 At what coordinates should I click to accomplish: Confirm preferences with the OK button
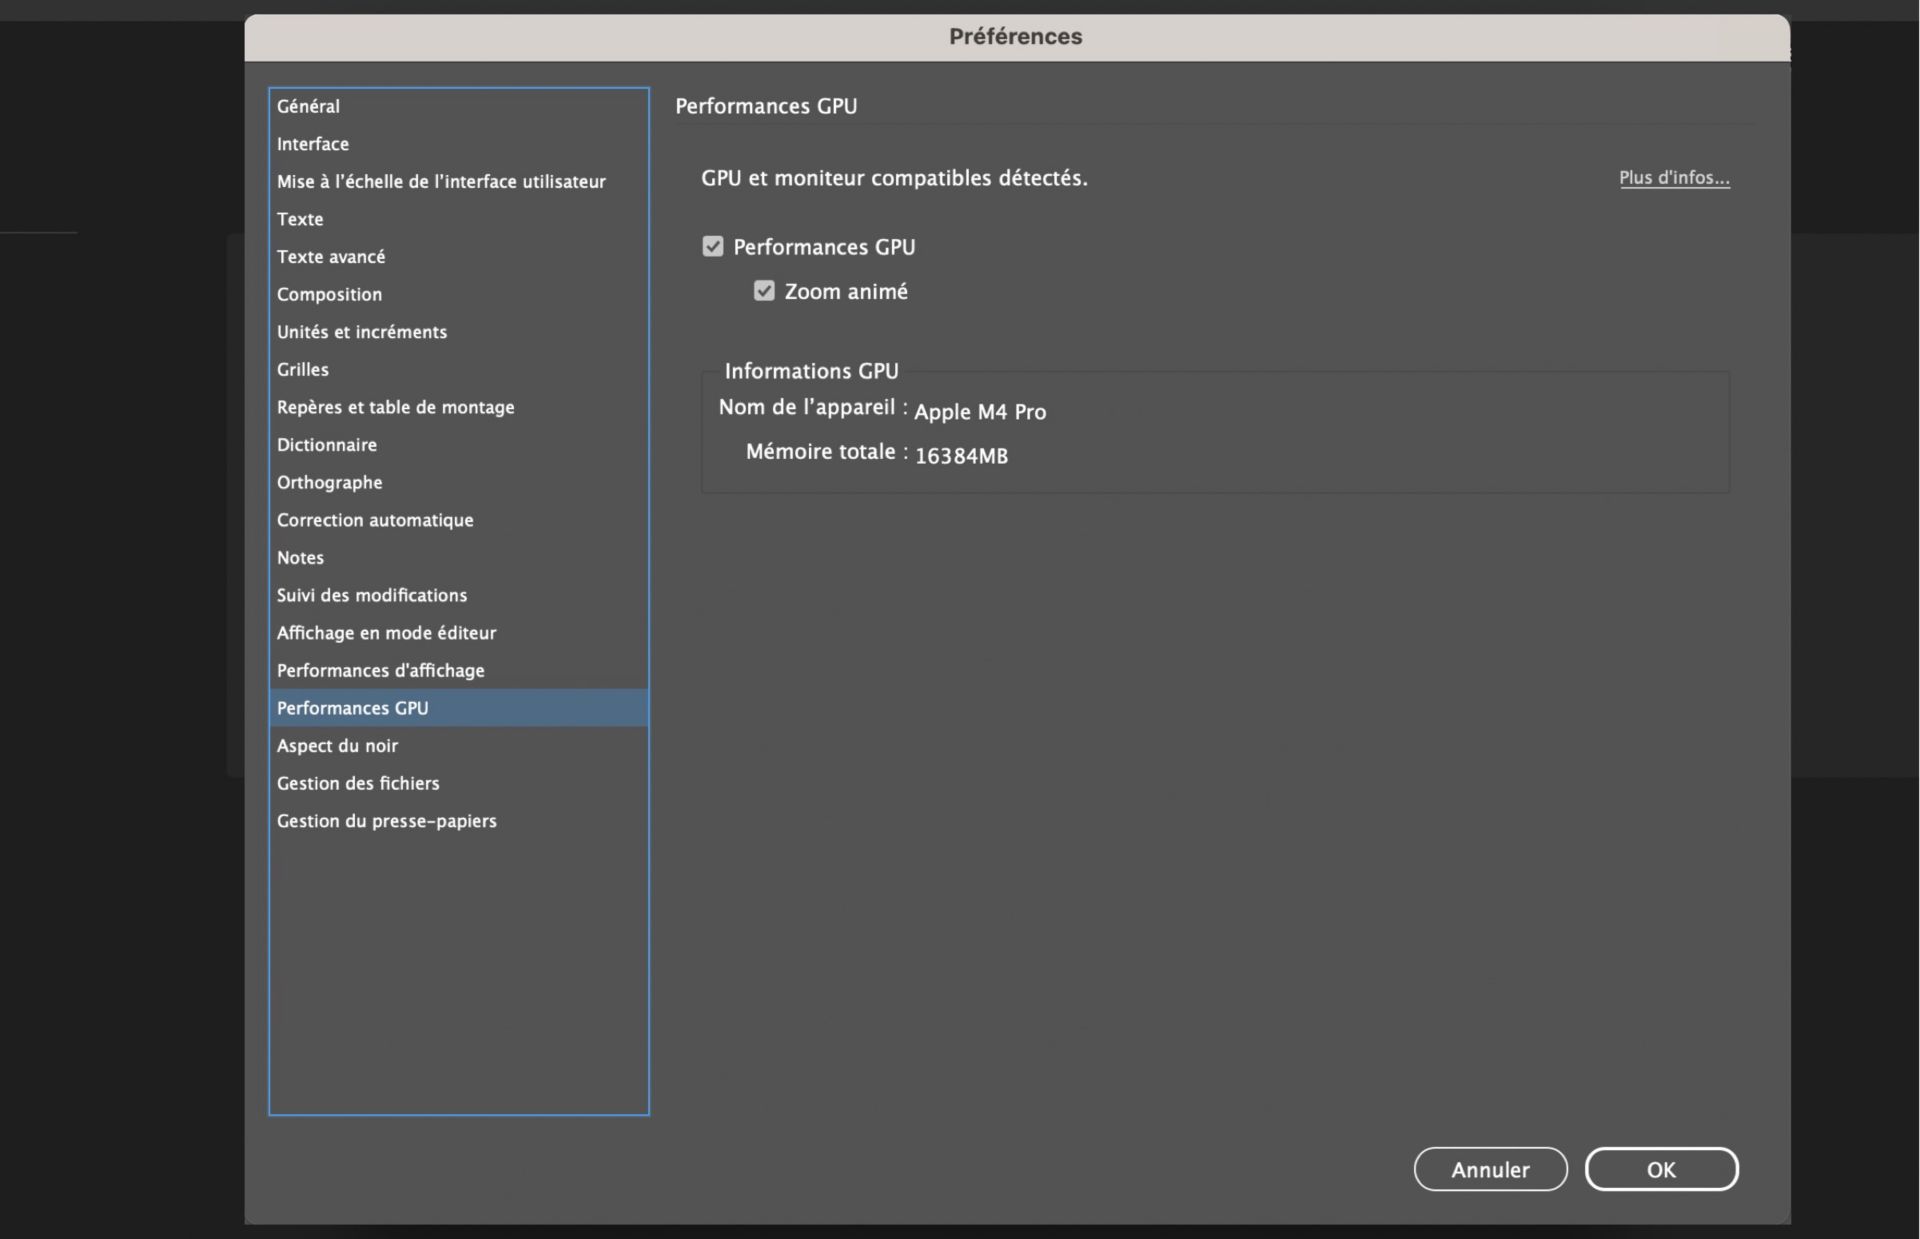pyautogui.click(x=1660, y=1169)
